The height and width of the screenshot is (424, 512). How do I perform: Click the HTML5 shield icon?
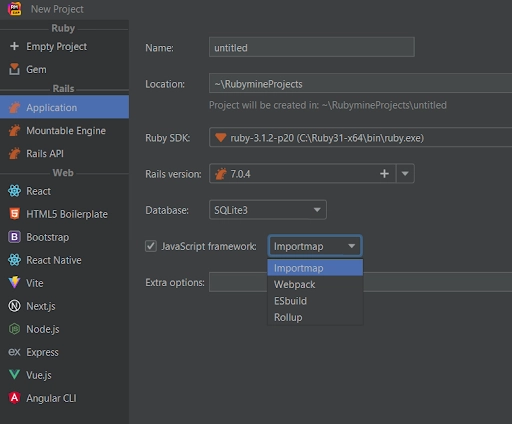pyautogui.click(x=14, y=214)
